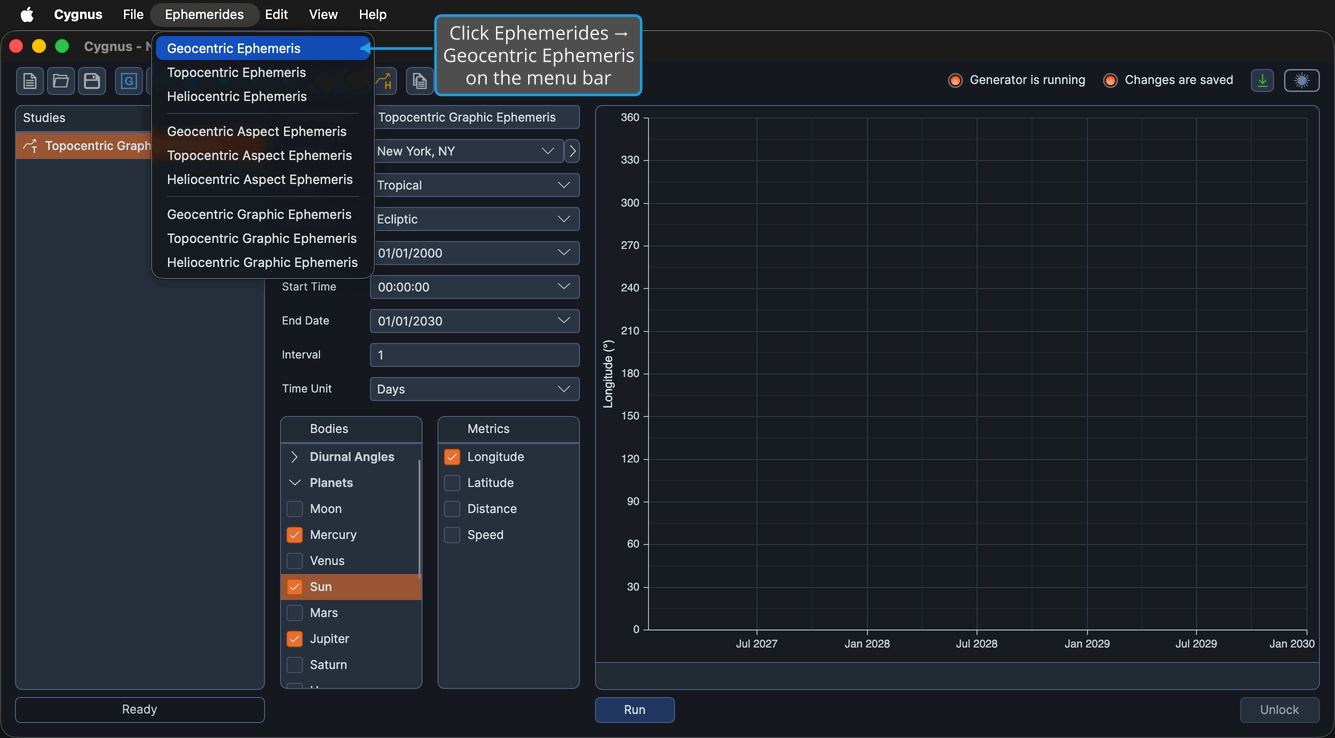The image size is (1335, 738).
Task: Click the copy documents toolbar icon
Action: [x=420, y=81]
